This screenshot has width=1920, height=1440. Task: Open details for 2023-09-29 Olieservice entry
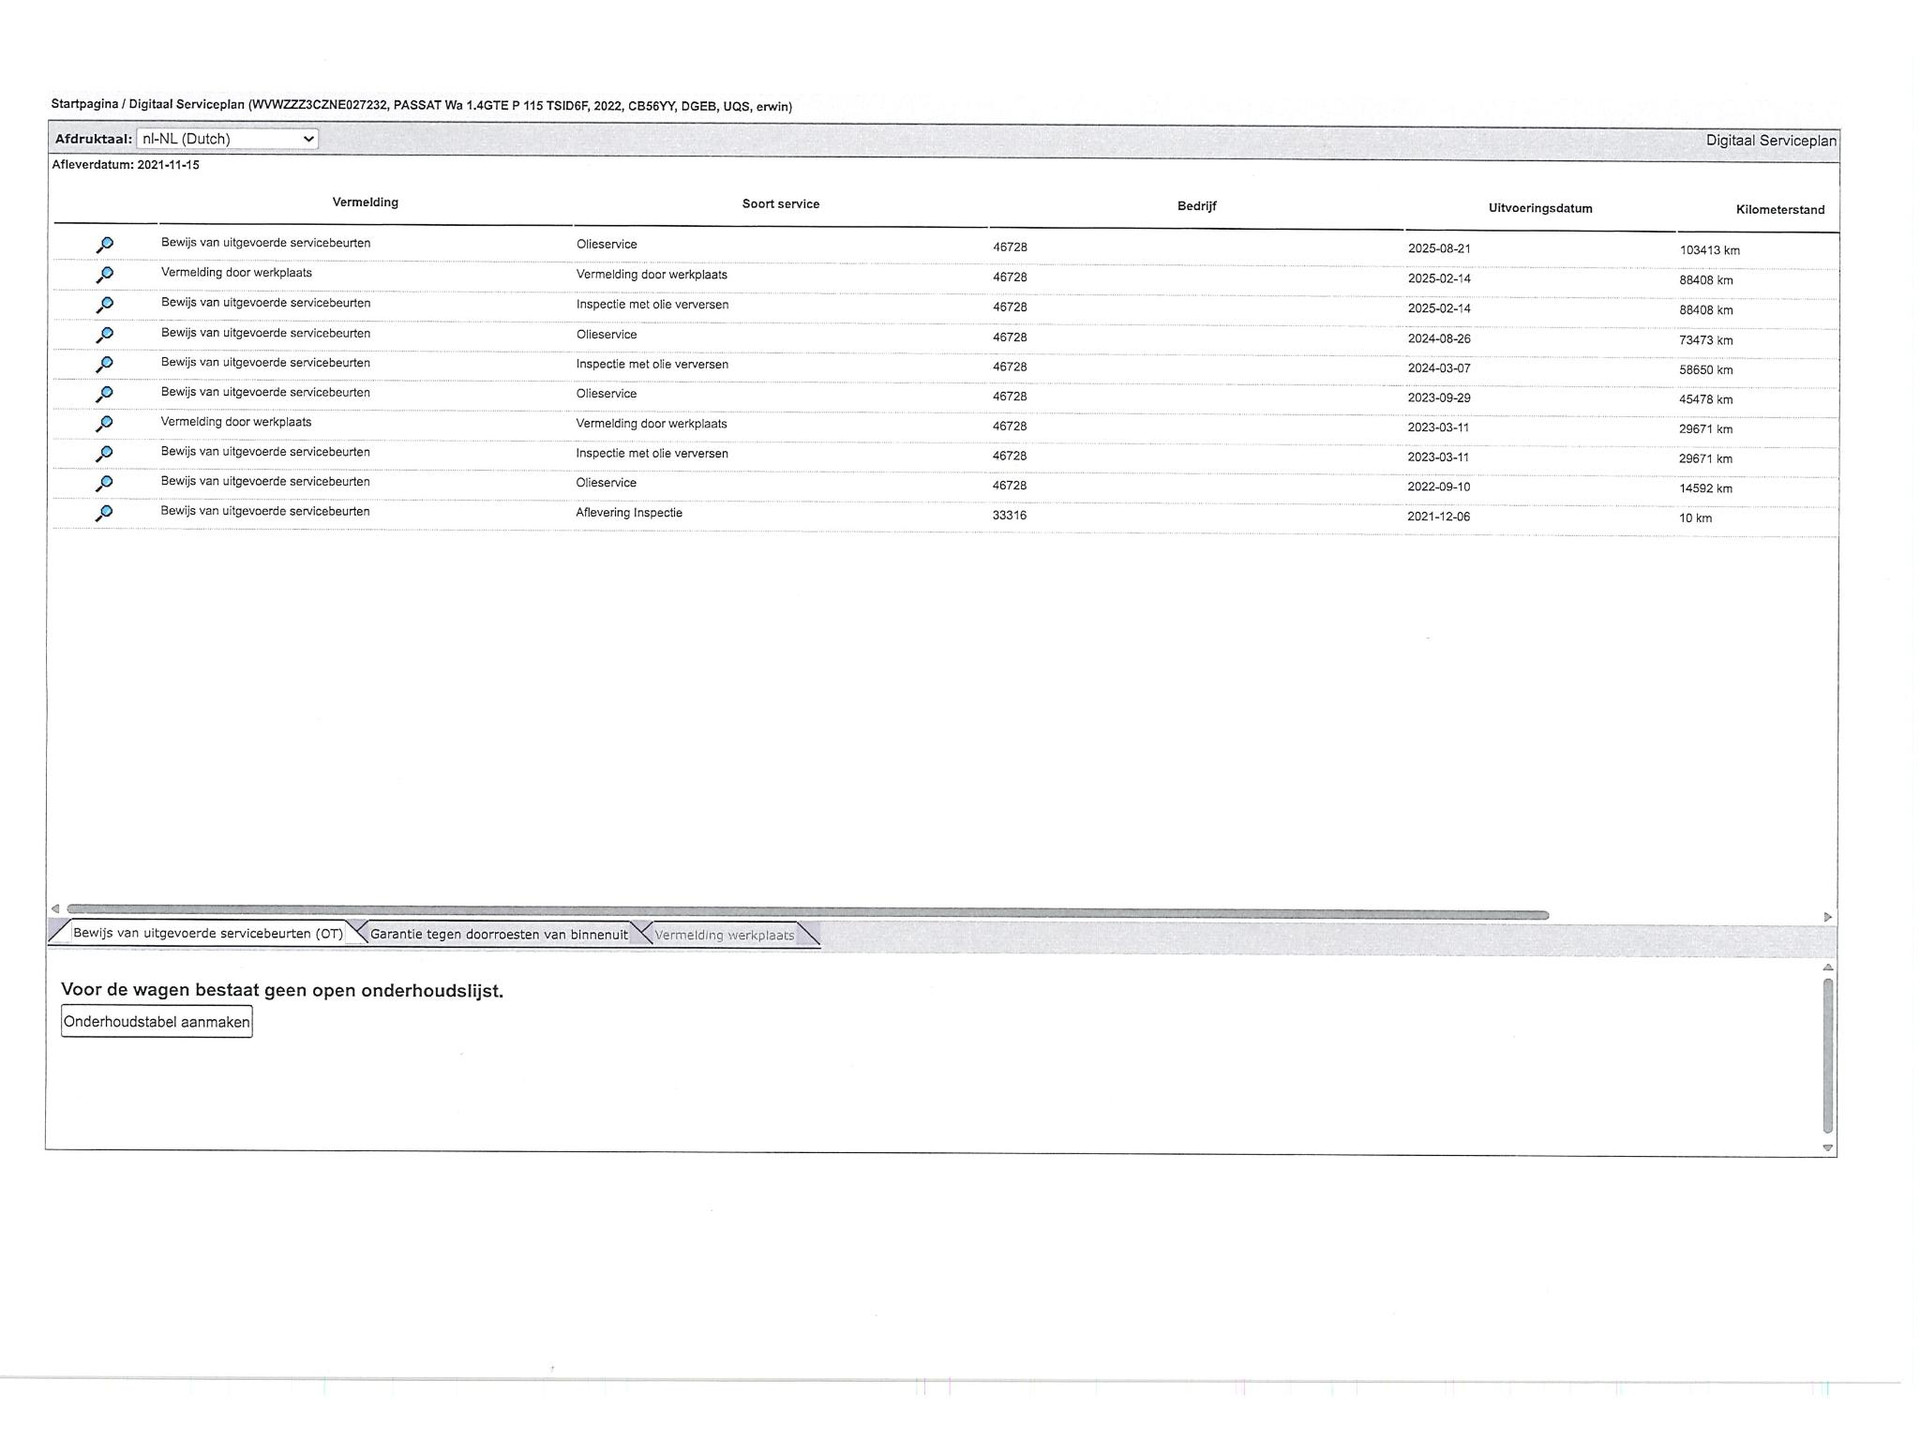pos(104,394)
